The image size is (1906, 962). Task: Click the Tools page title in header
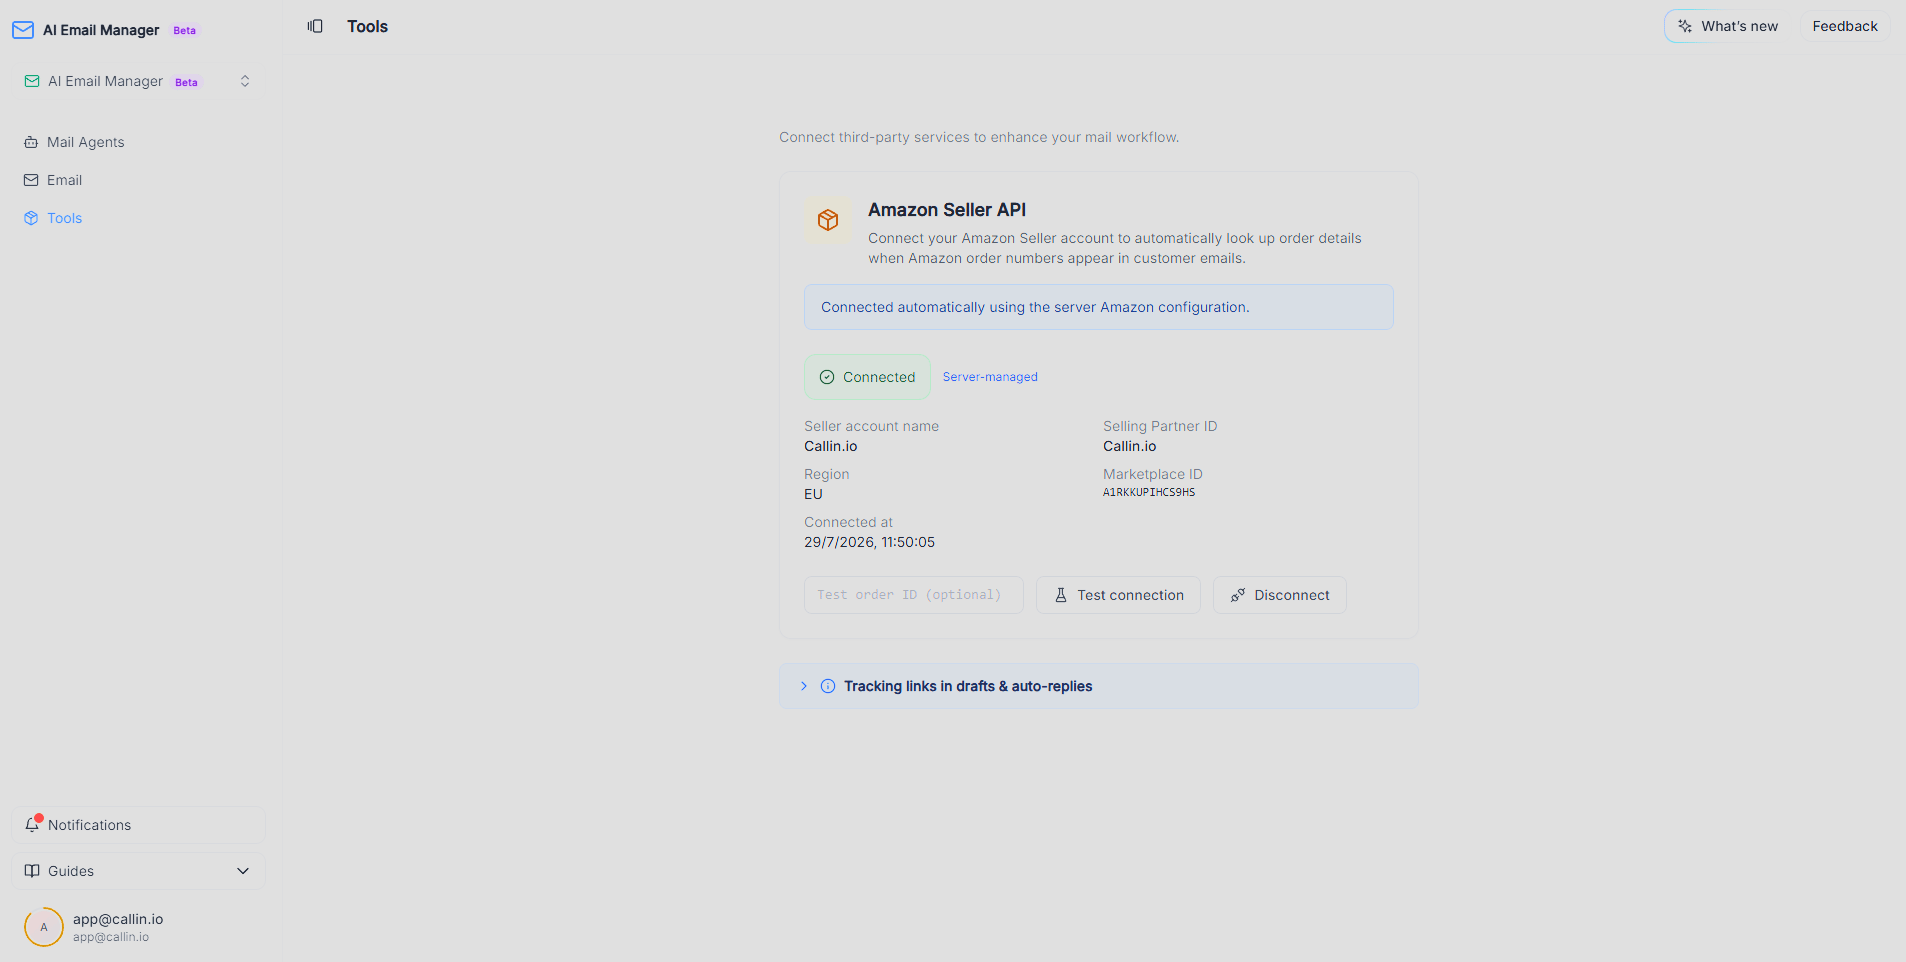368,26
